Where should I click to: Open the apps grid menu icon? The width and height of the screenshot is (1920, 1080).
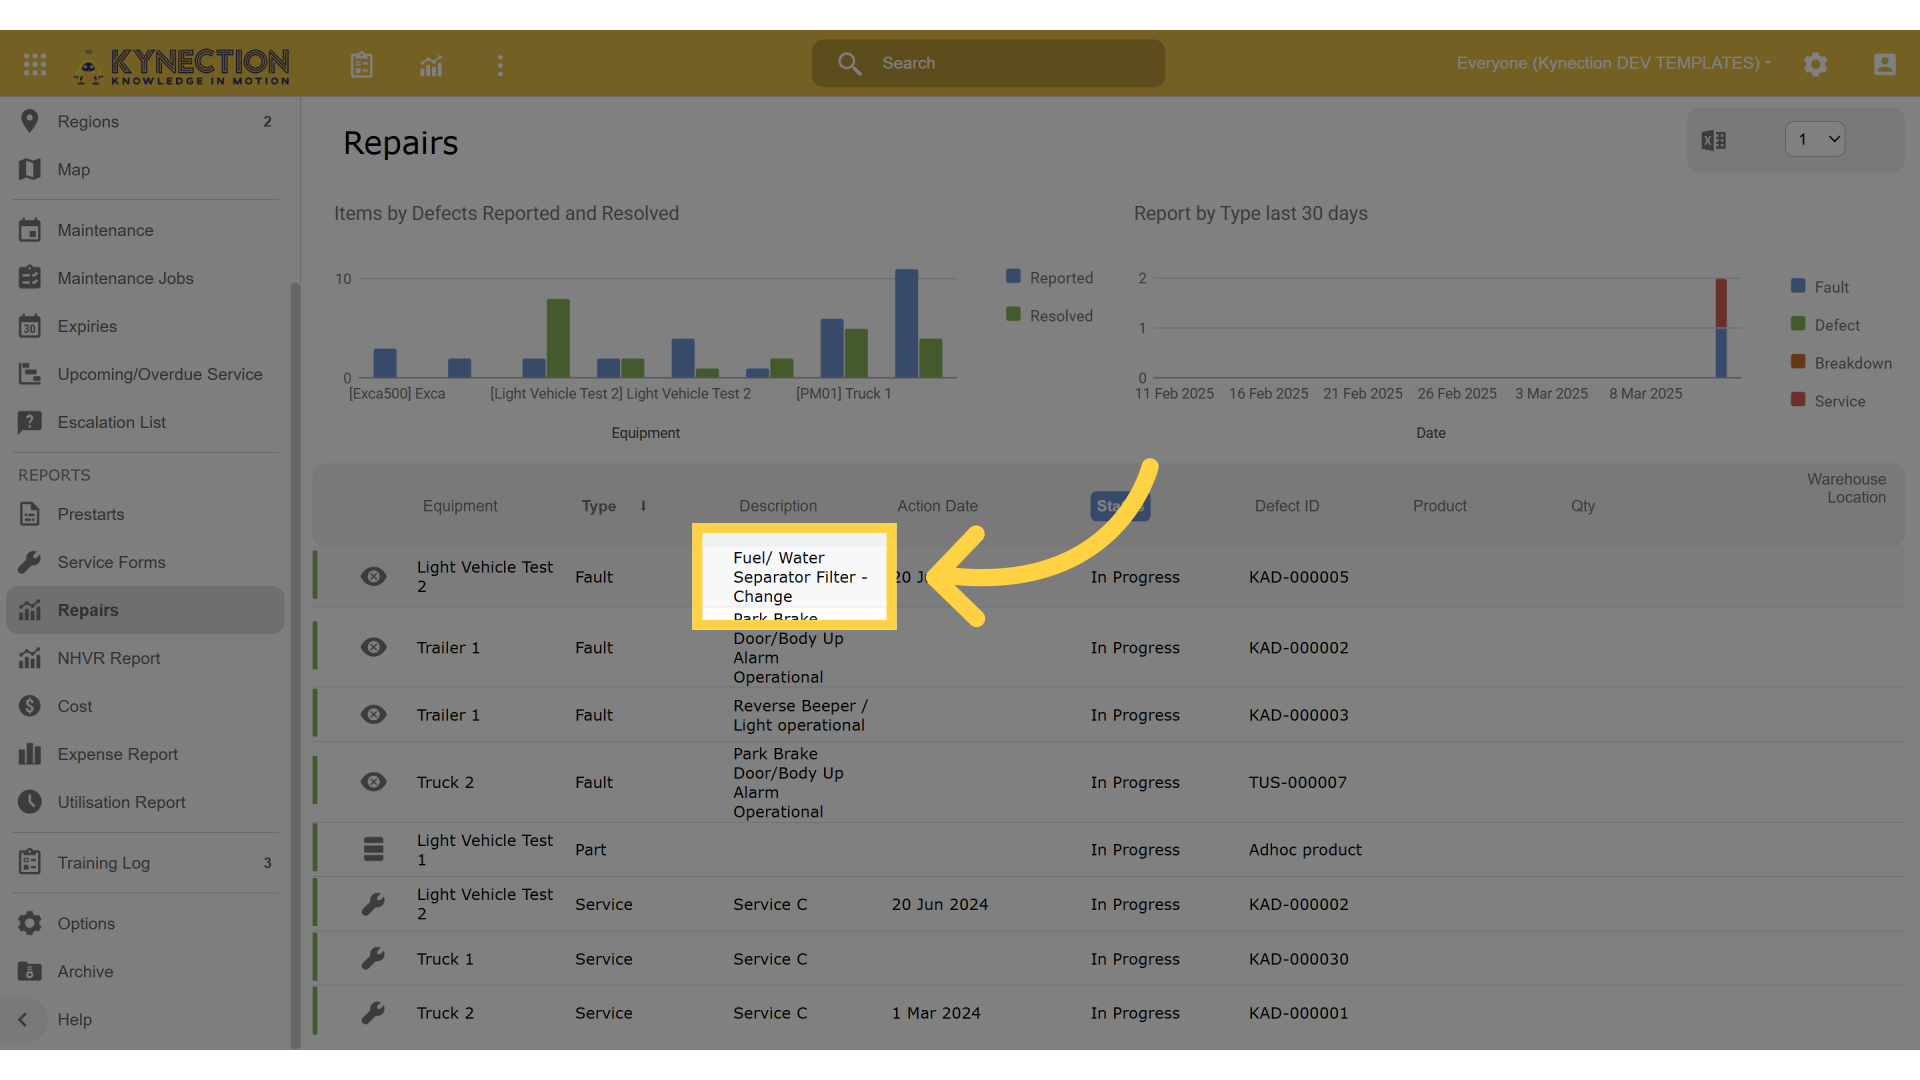(35, 64)
